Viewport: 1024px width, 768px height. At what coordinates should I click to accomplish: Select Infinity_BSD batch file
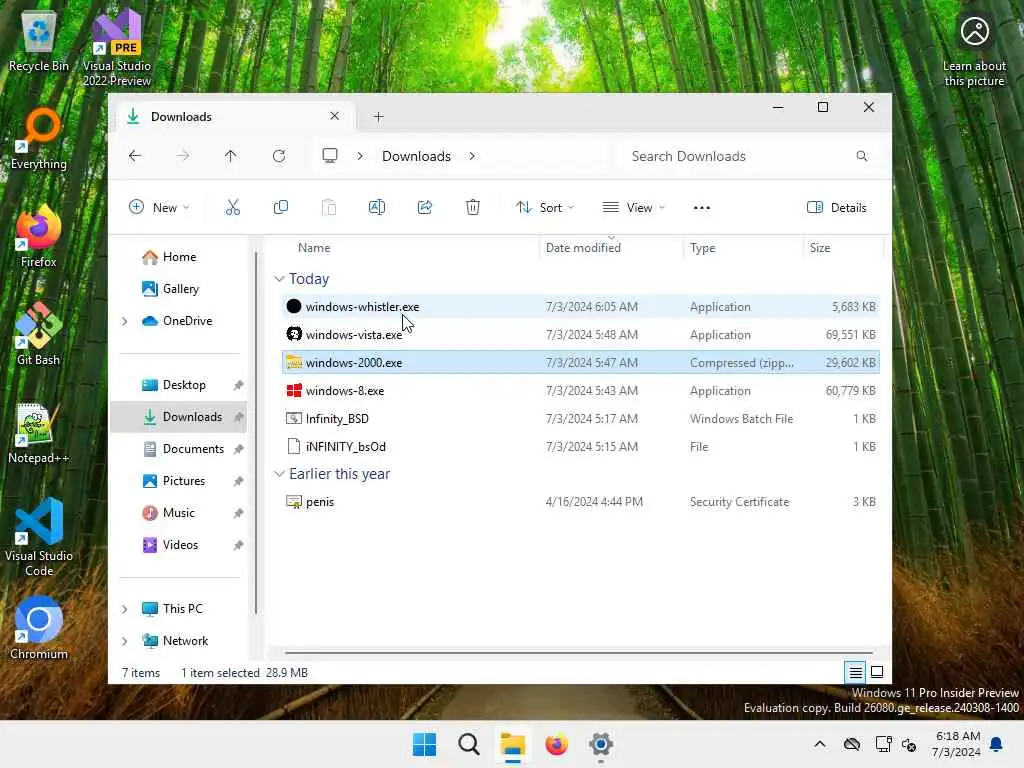581,419
